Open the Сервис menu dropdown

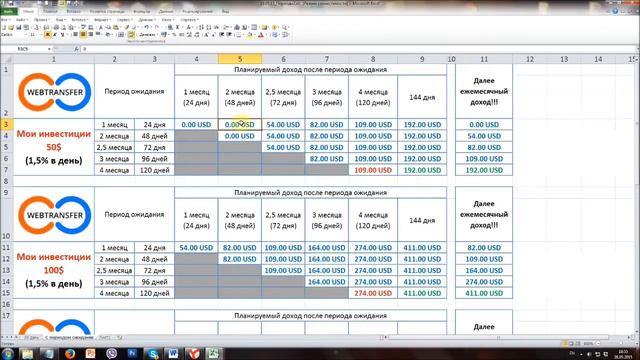coord(124,20)
